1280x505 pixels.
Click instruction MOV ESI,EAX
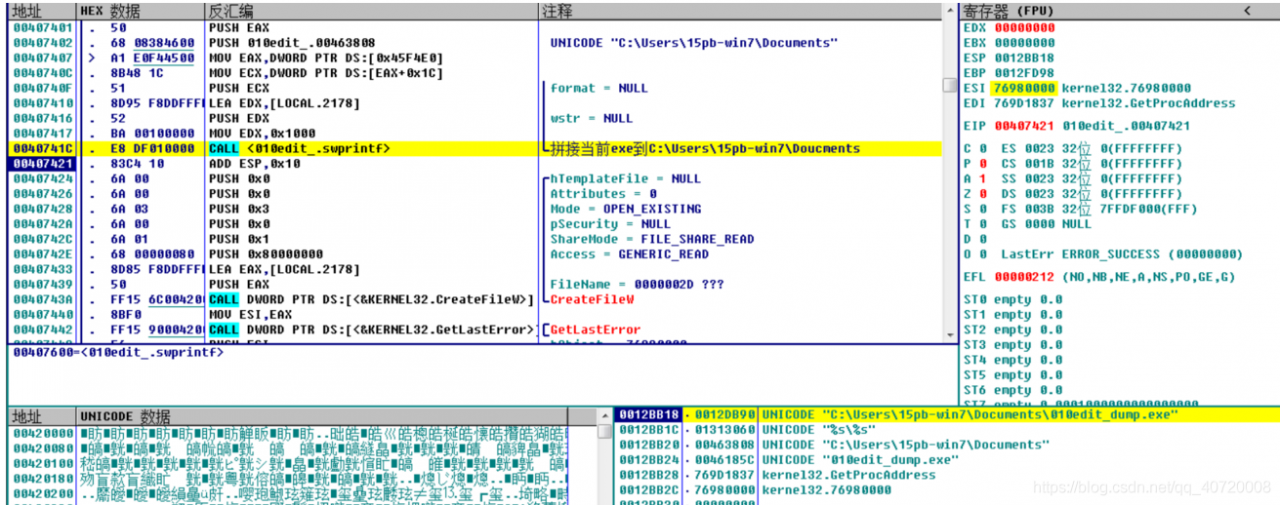point(248,314)
